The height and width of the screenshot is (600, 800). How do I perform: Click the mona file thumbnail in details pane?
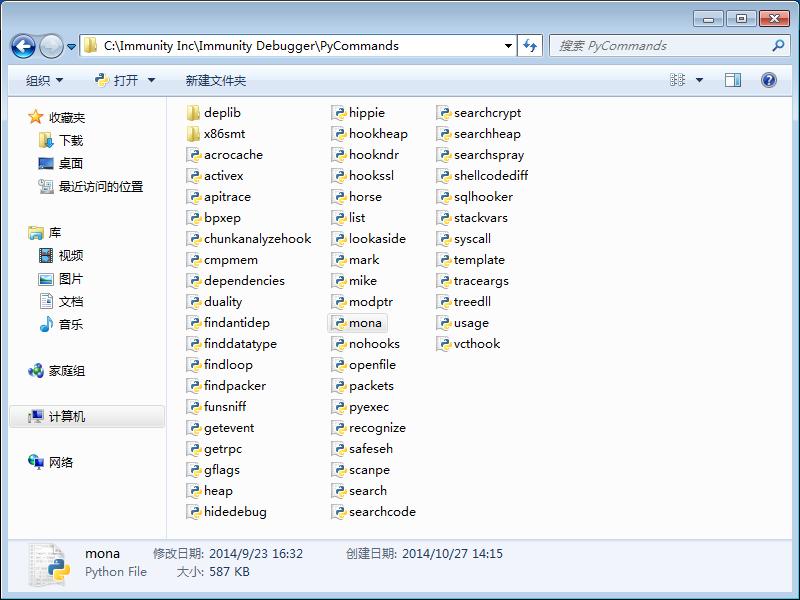(x=49, y=565)
